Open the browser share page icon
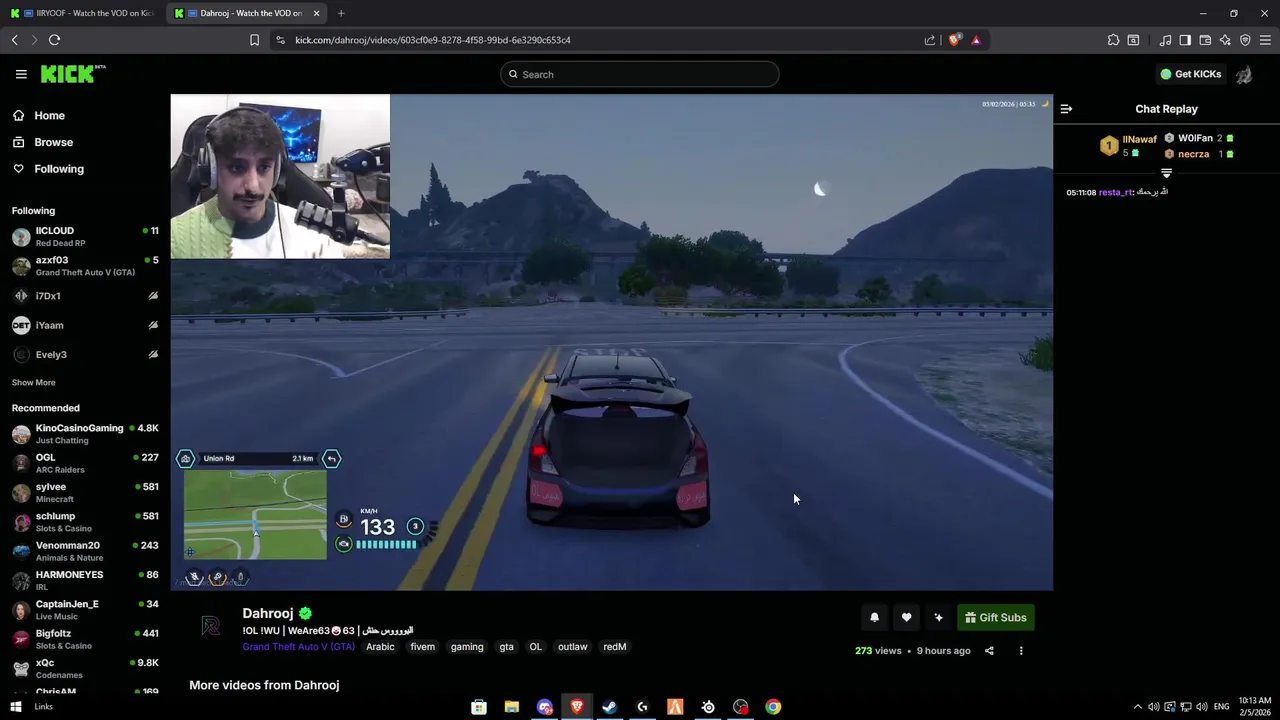This screenshot has width=1280, height=720. point(930,40)
